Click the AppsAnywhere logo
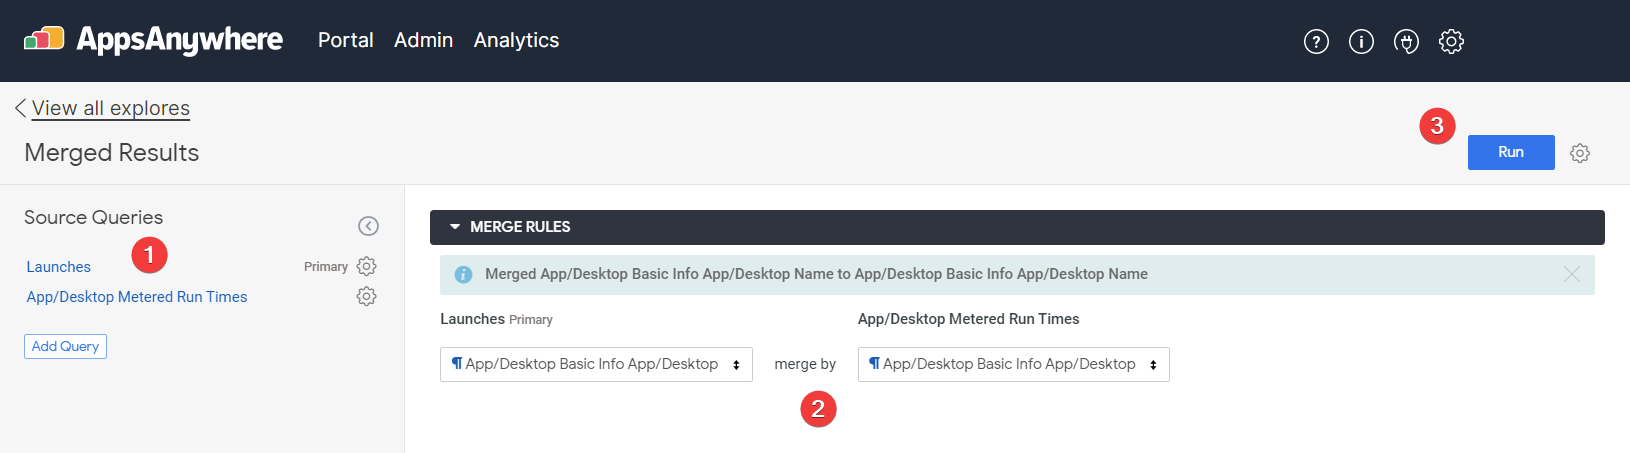 153,40
